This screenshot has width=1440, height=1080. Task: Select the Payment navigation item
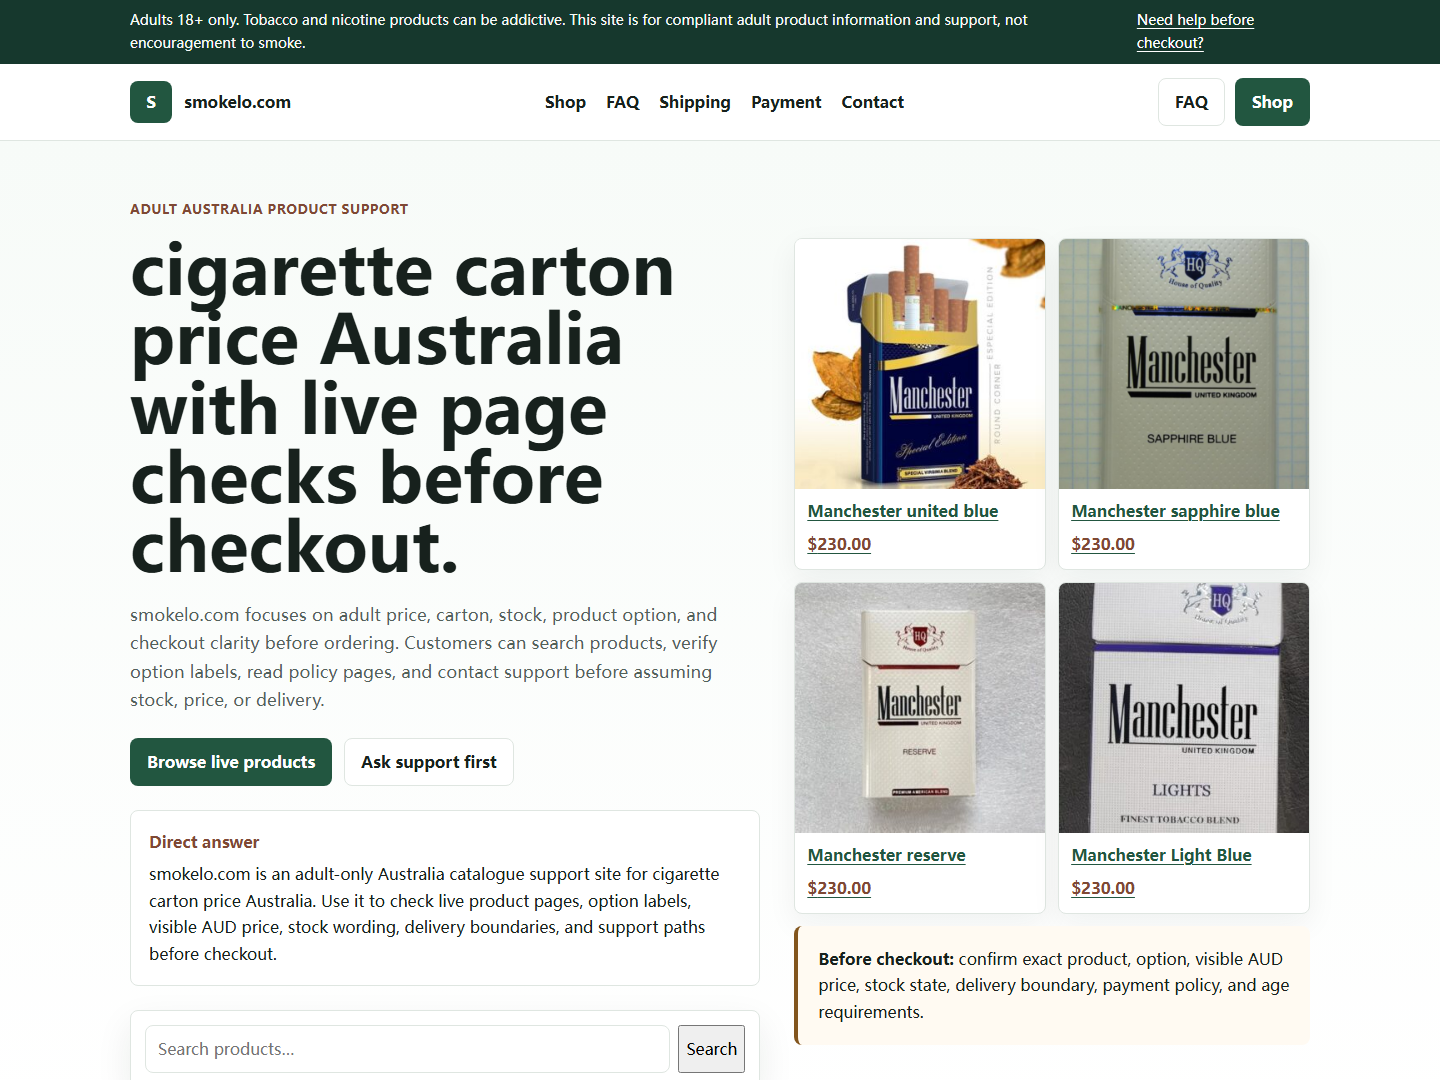coord(786,102)
